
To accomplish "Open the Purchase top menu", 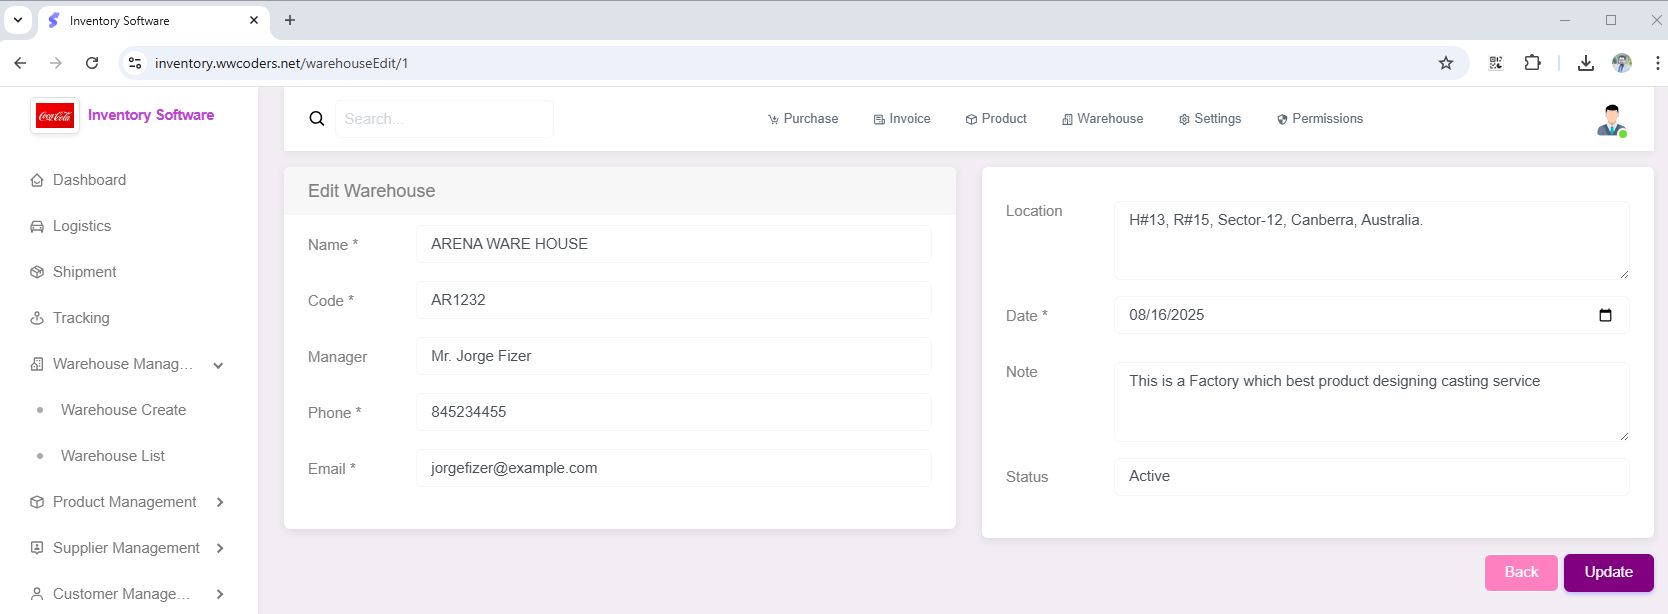I will coord(803,119).
